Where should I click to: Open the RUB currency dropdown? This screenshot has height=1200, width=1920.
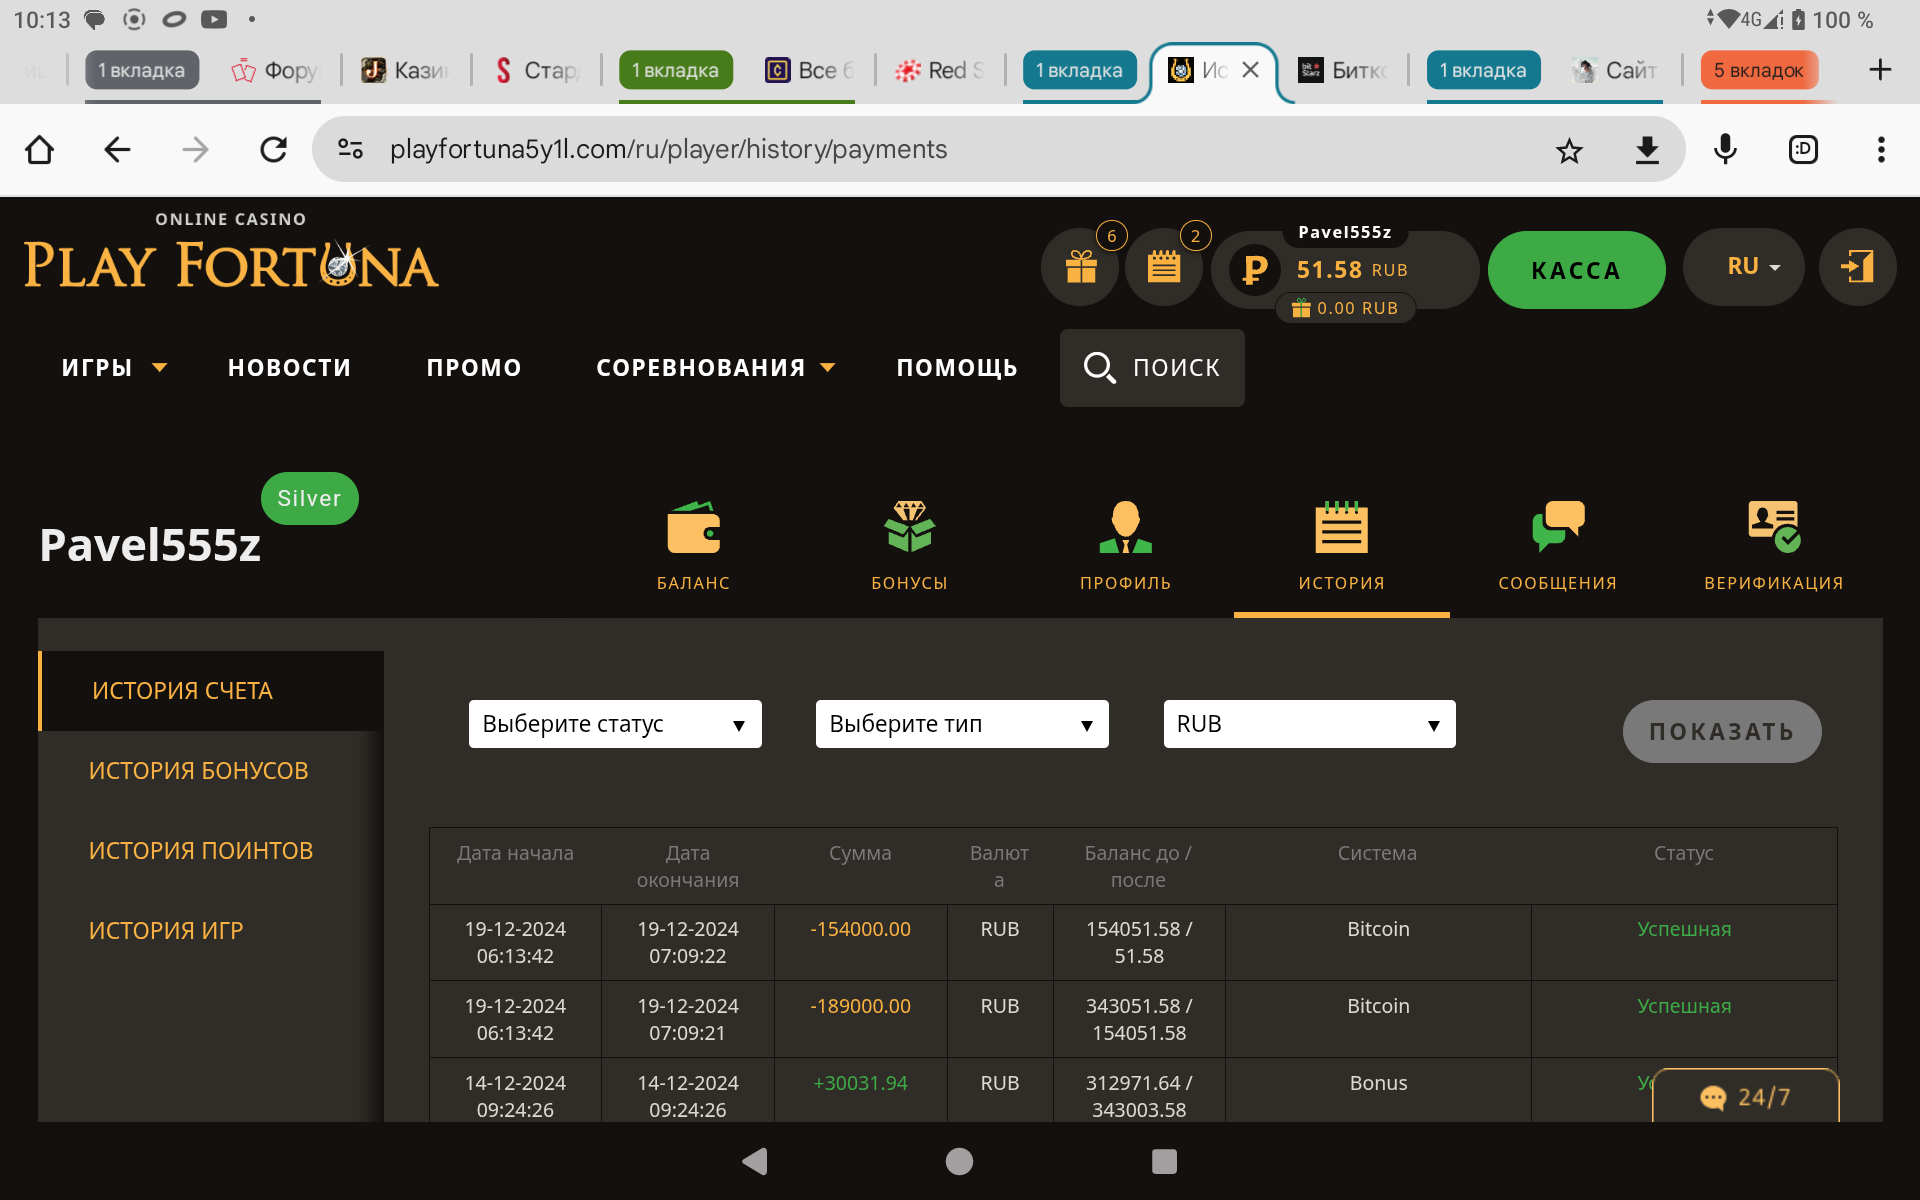coord(1308,724)
